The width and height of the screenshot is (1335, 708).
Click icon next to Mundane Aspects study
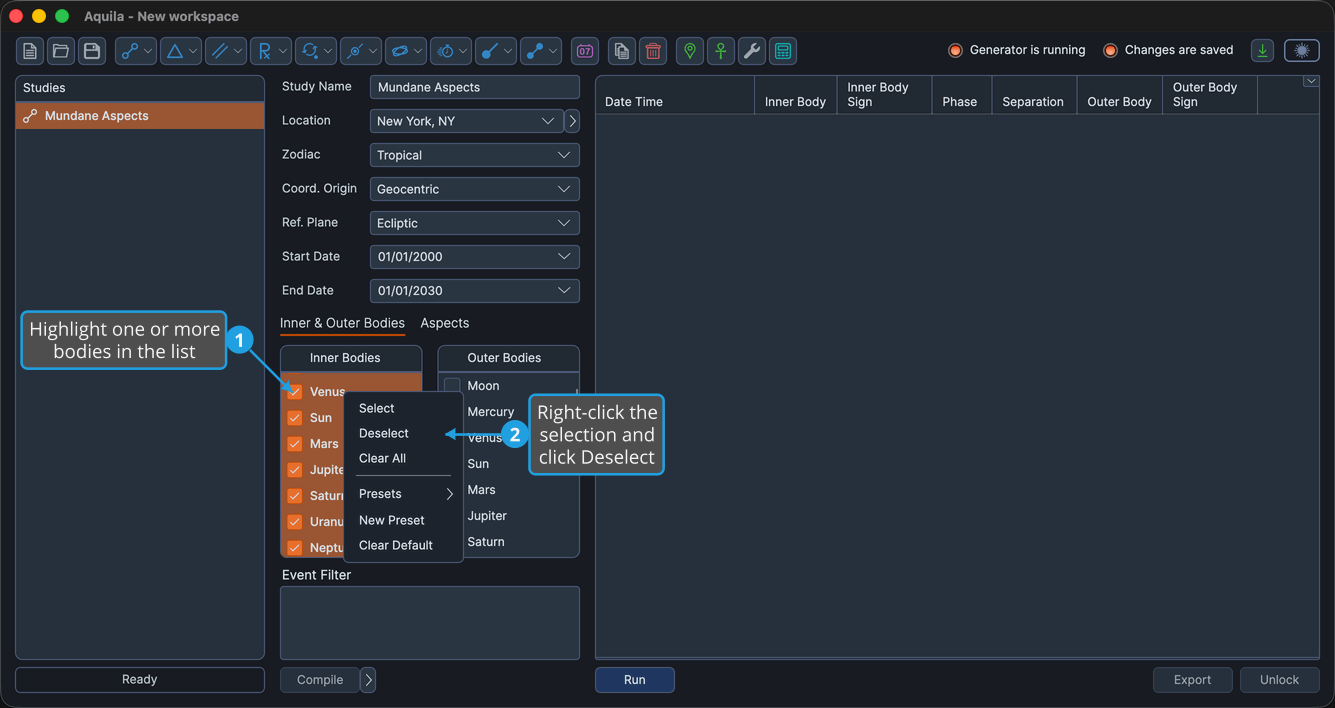pyautogui.click(x=30, y=116)
